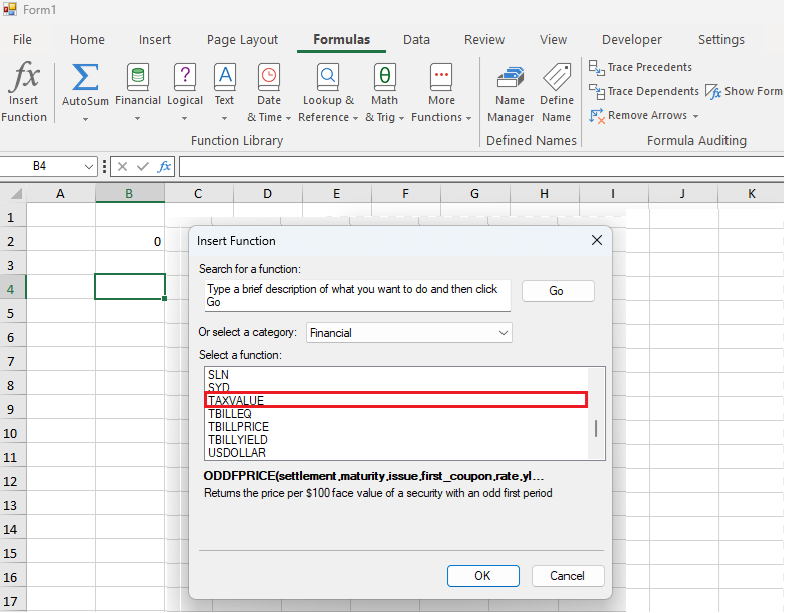Open the Financial category combo box
Viewport: 791px width, 613px height.
(x=409, y=333)
